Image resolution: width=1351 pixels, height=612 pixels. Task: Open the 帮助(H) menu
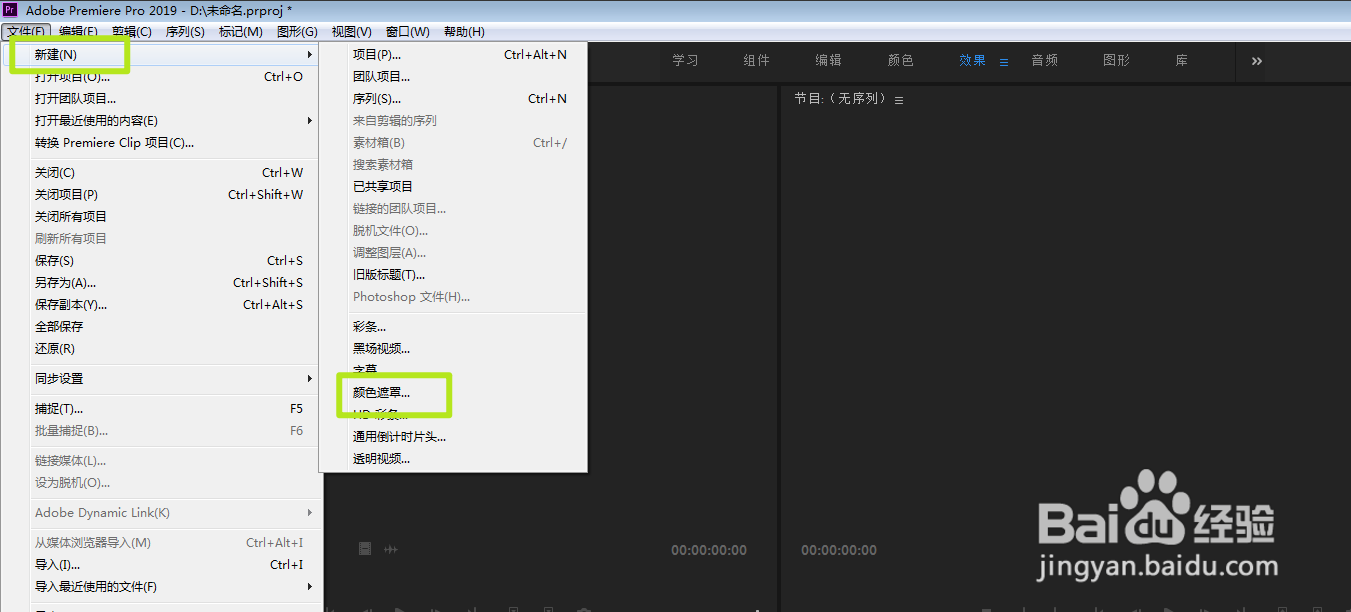click(463, 32)
